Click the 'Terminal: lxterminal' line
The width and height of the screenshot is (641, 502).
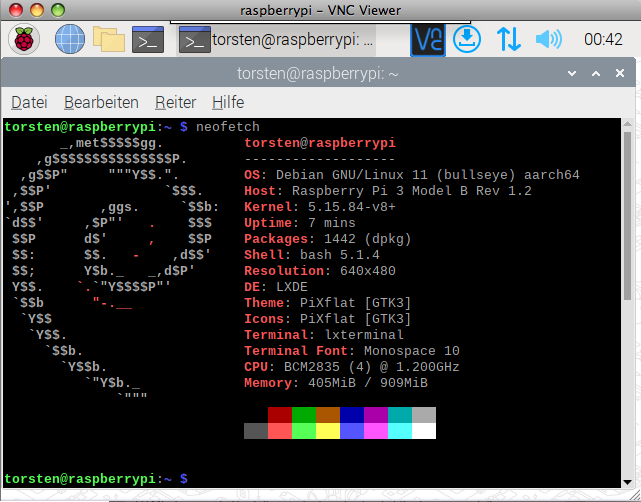pos(324,335)
